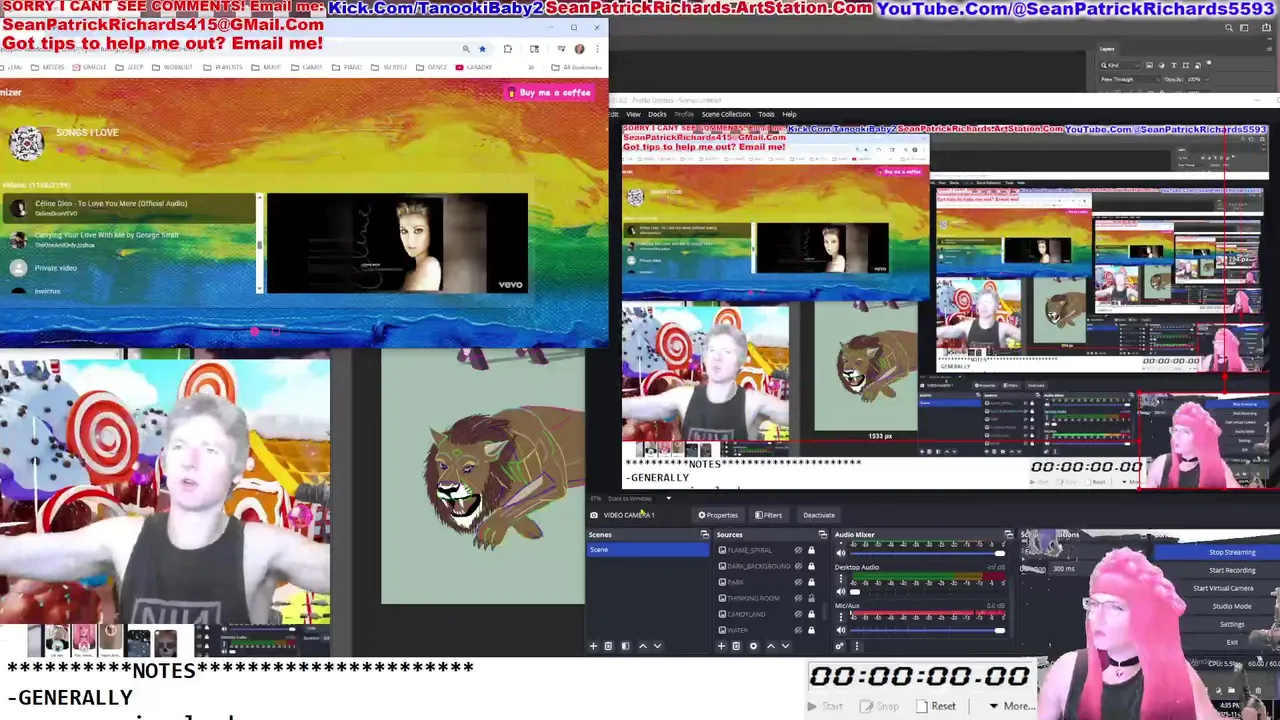The width and height of the screenshot is (1280, 720).
Task: Open Chrome profile avatar icon
Action: tap(579, 48)
